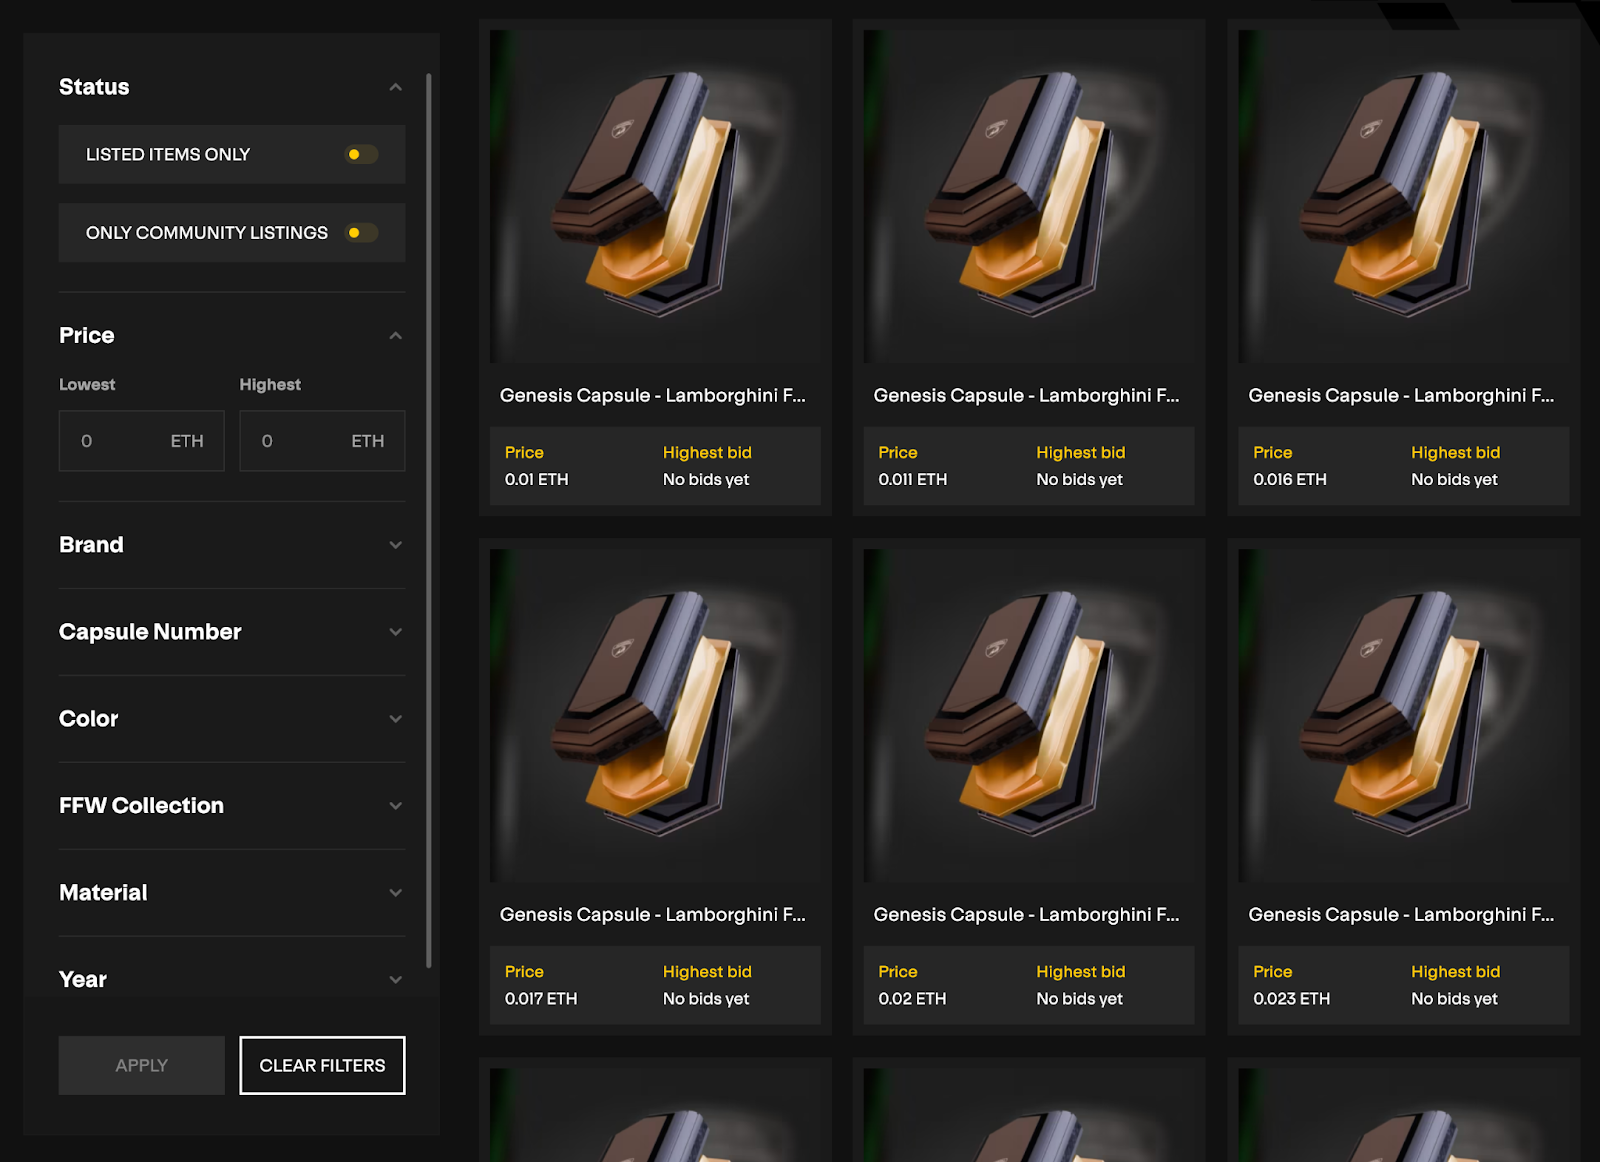
Task: Click the Capsule Number heading
Action: coord(150,632)
